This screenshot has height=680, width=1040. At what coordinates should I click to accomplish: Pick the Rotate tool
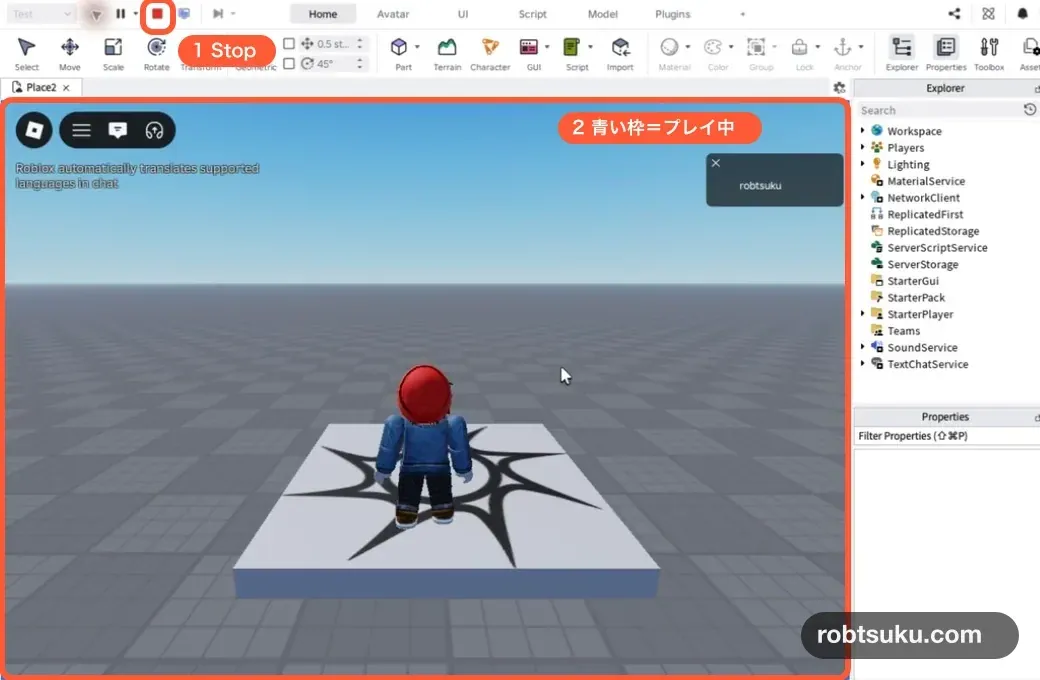click(x=157, y=54)
